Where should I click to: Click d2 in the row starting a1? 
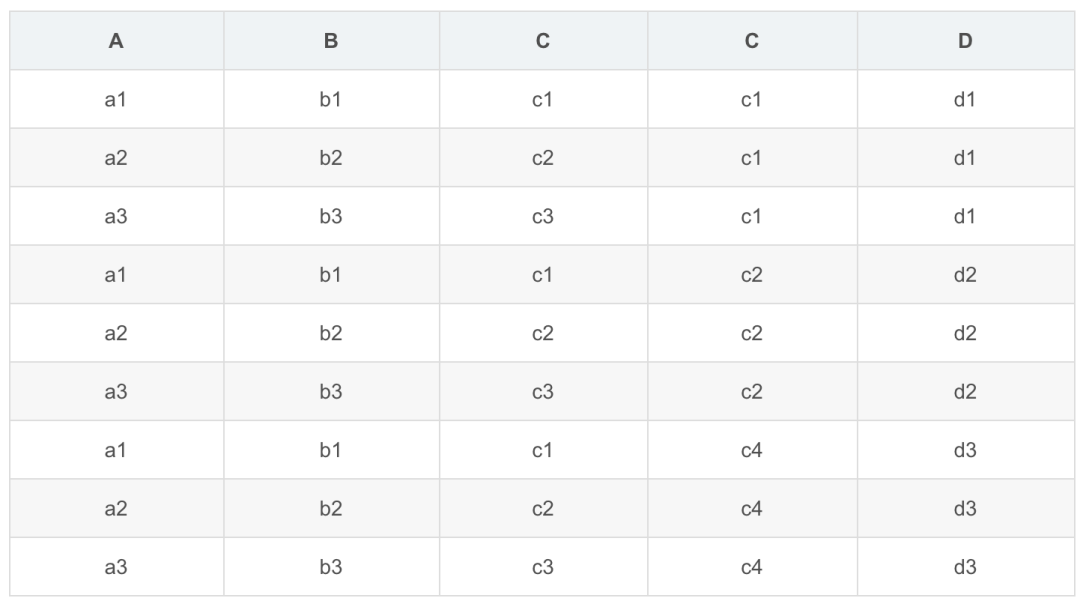click(x=965, y=275)
